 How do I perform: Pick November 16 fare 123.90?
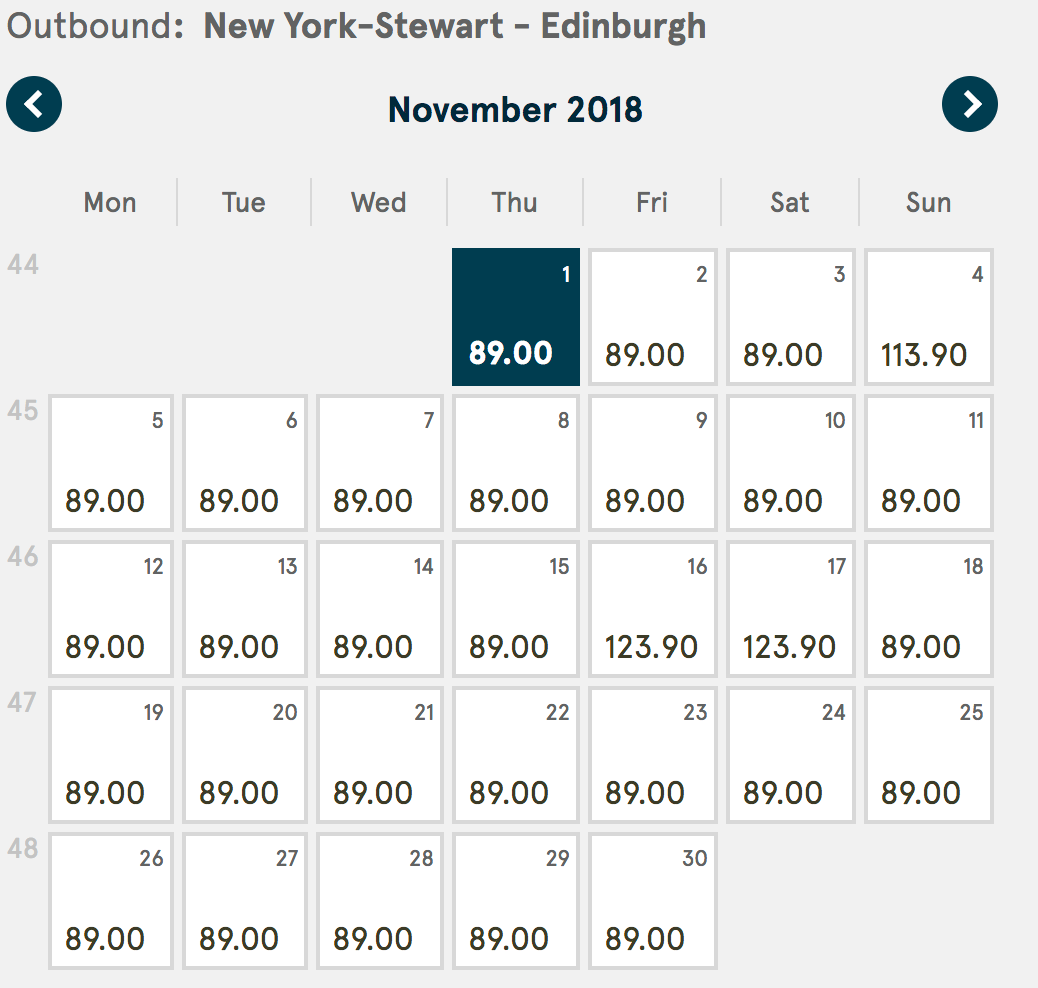pyautogui.click(x=653, y=609)
